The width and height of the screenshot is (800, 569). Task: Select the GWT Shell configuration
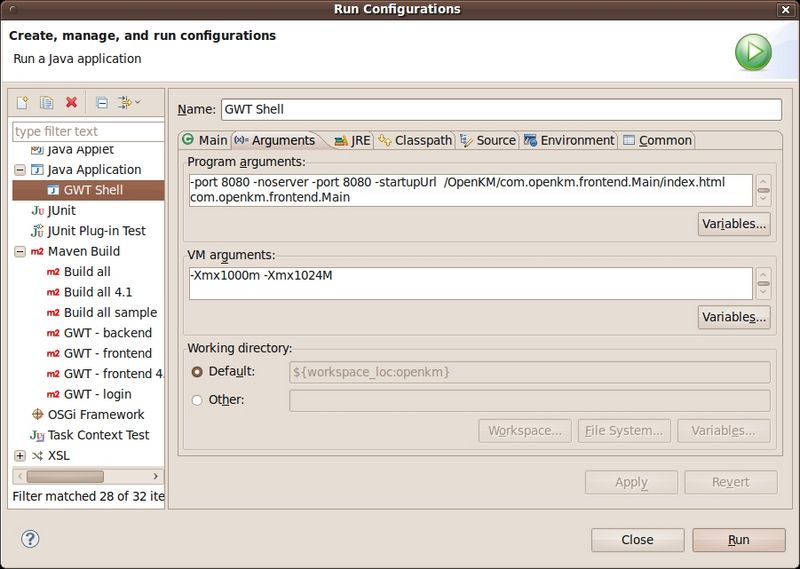click(x=88, y=190)
